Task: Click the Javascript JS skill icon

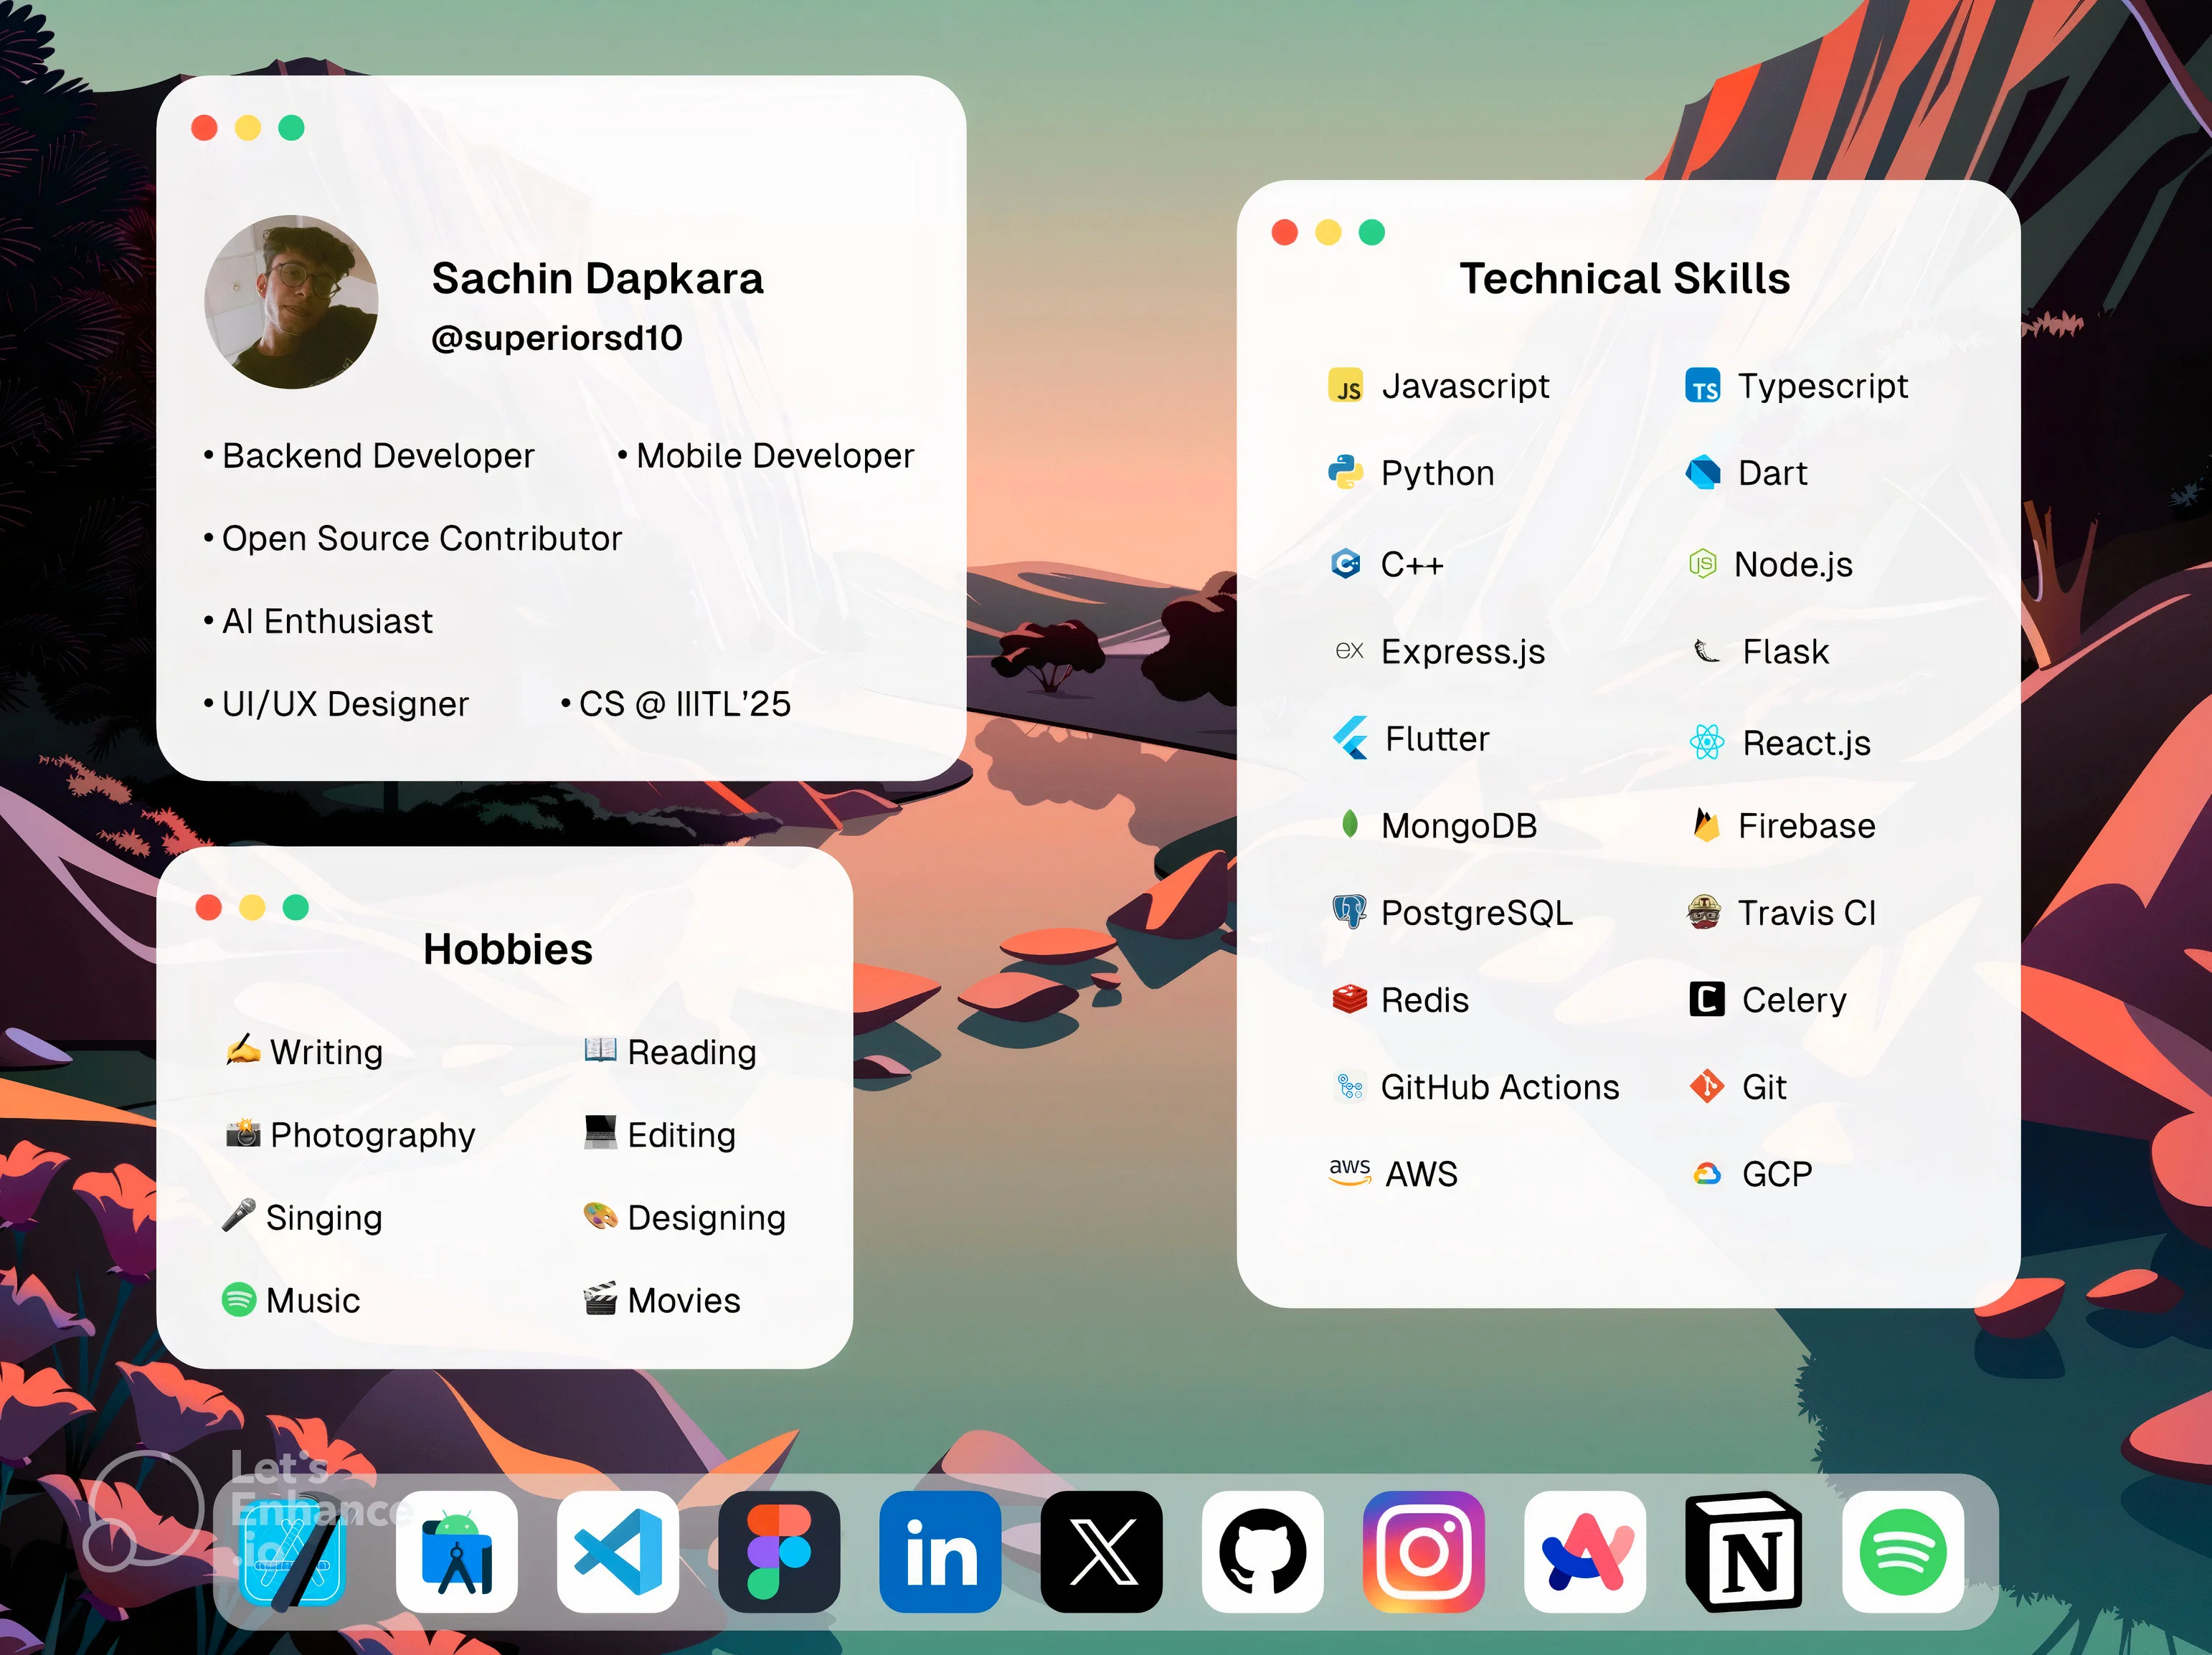Action: pyautogui.click(x=1346, y=386)
